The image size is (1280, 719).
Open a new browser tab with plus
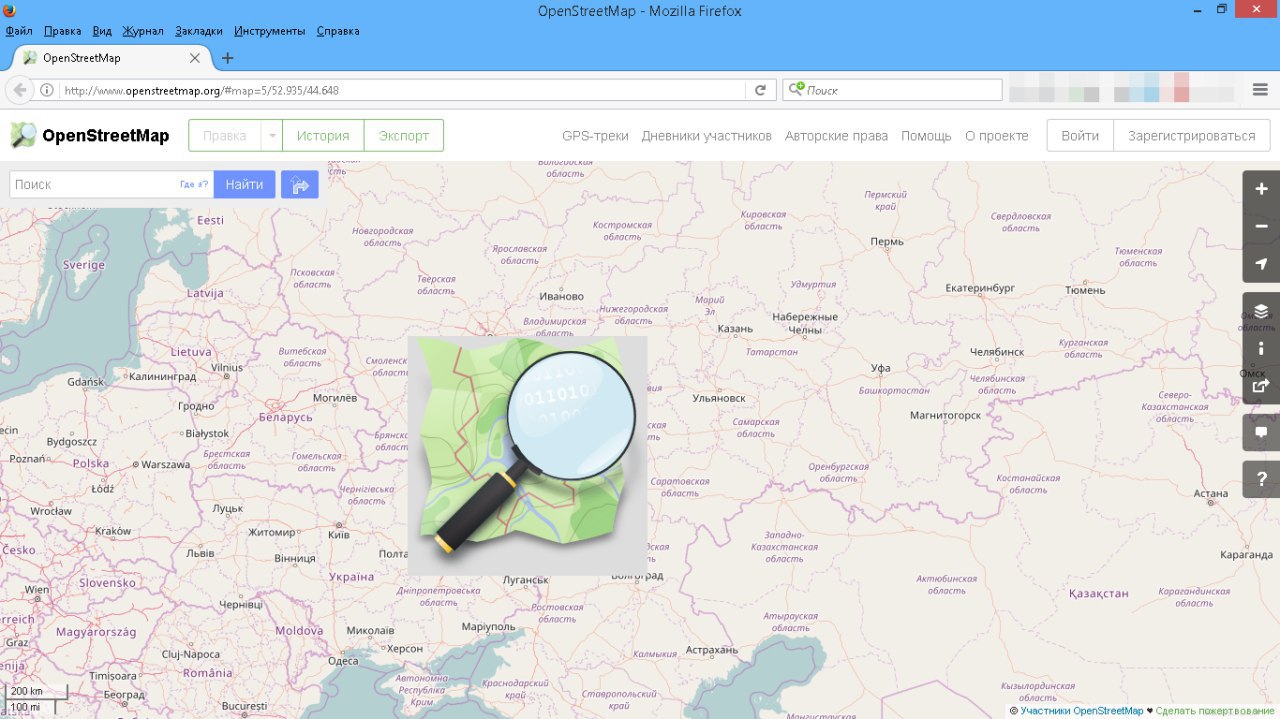[x=227, y=58]
